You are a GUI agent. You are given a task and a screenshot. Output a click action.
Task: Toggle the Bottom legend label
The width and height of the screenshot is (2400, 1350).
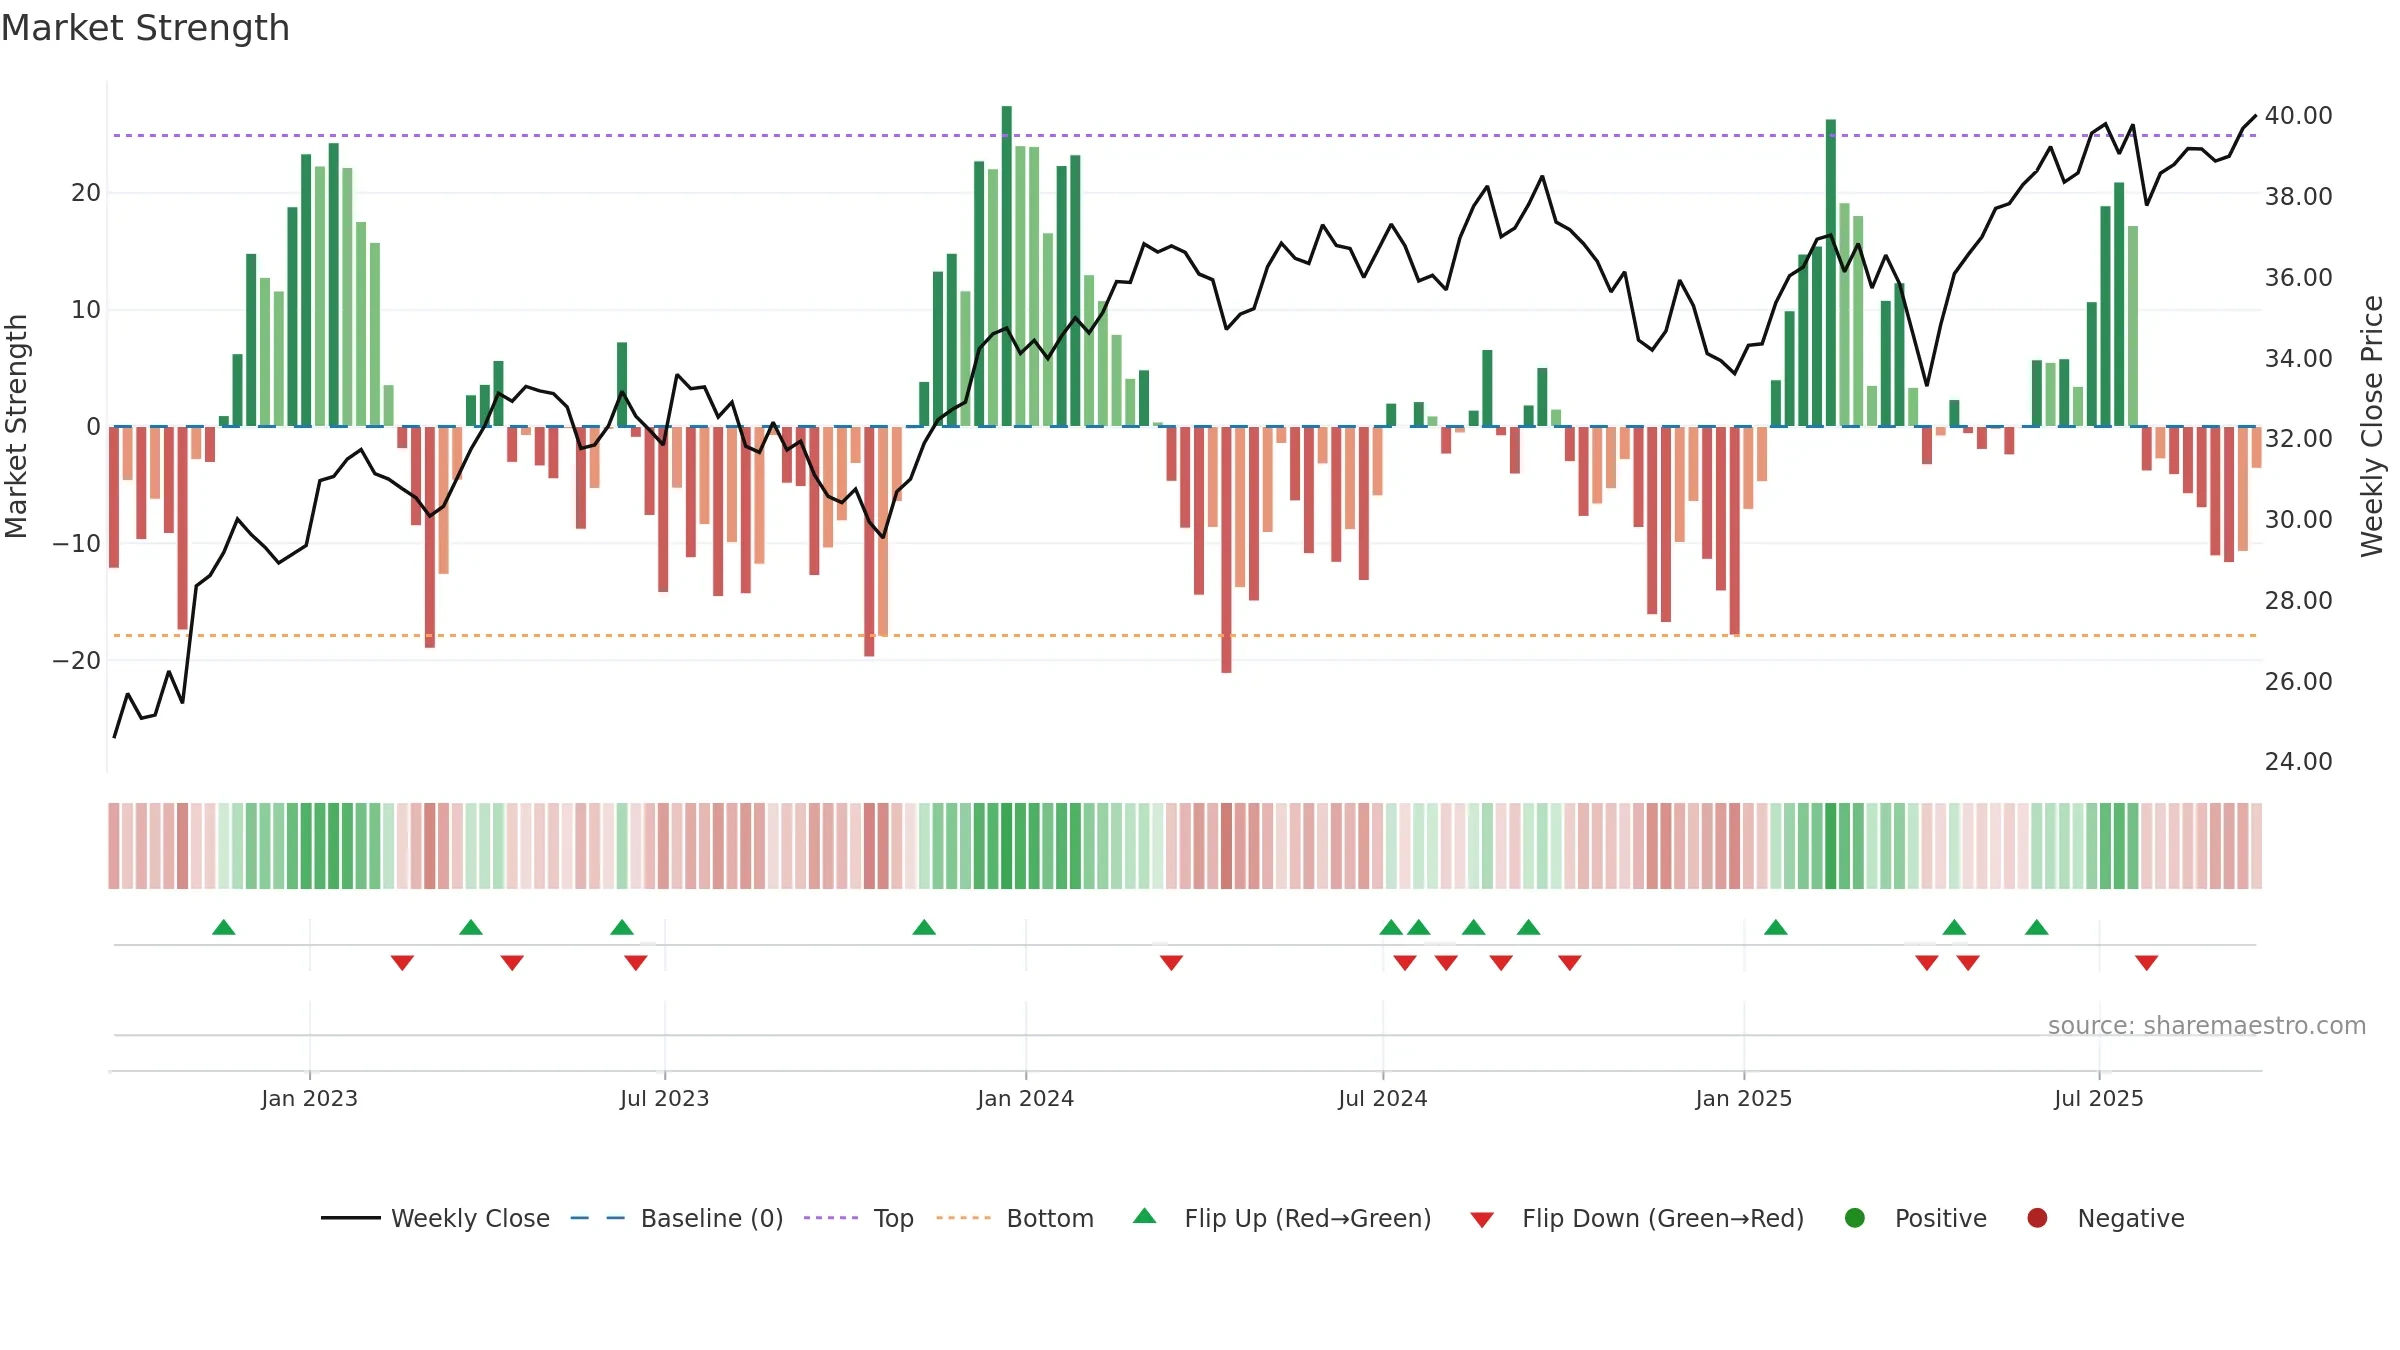[x=1050, y=1218]
